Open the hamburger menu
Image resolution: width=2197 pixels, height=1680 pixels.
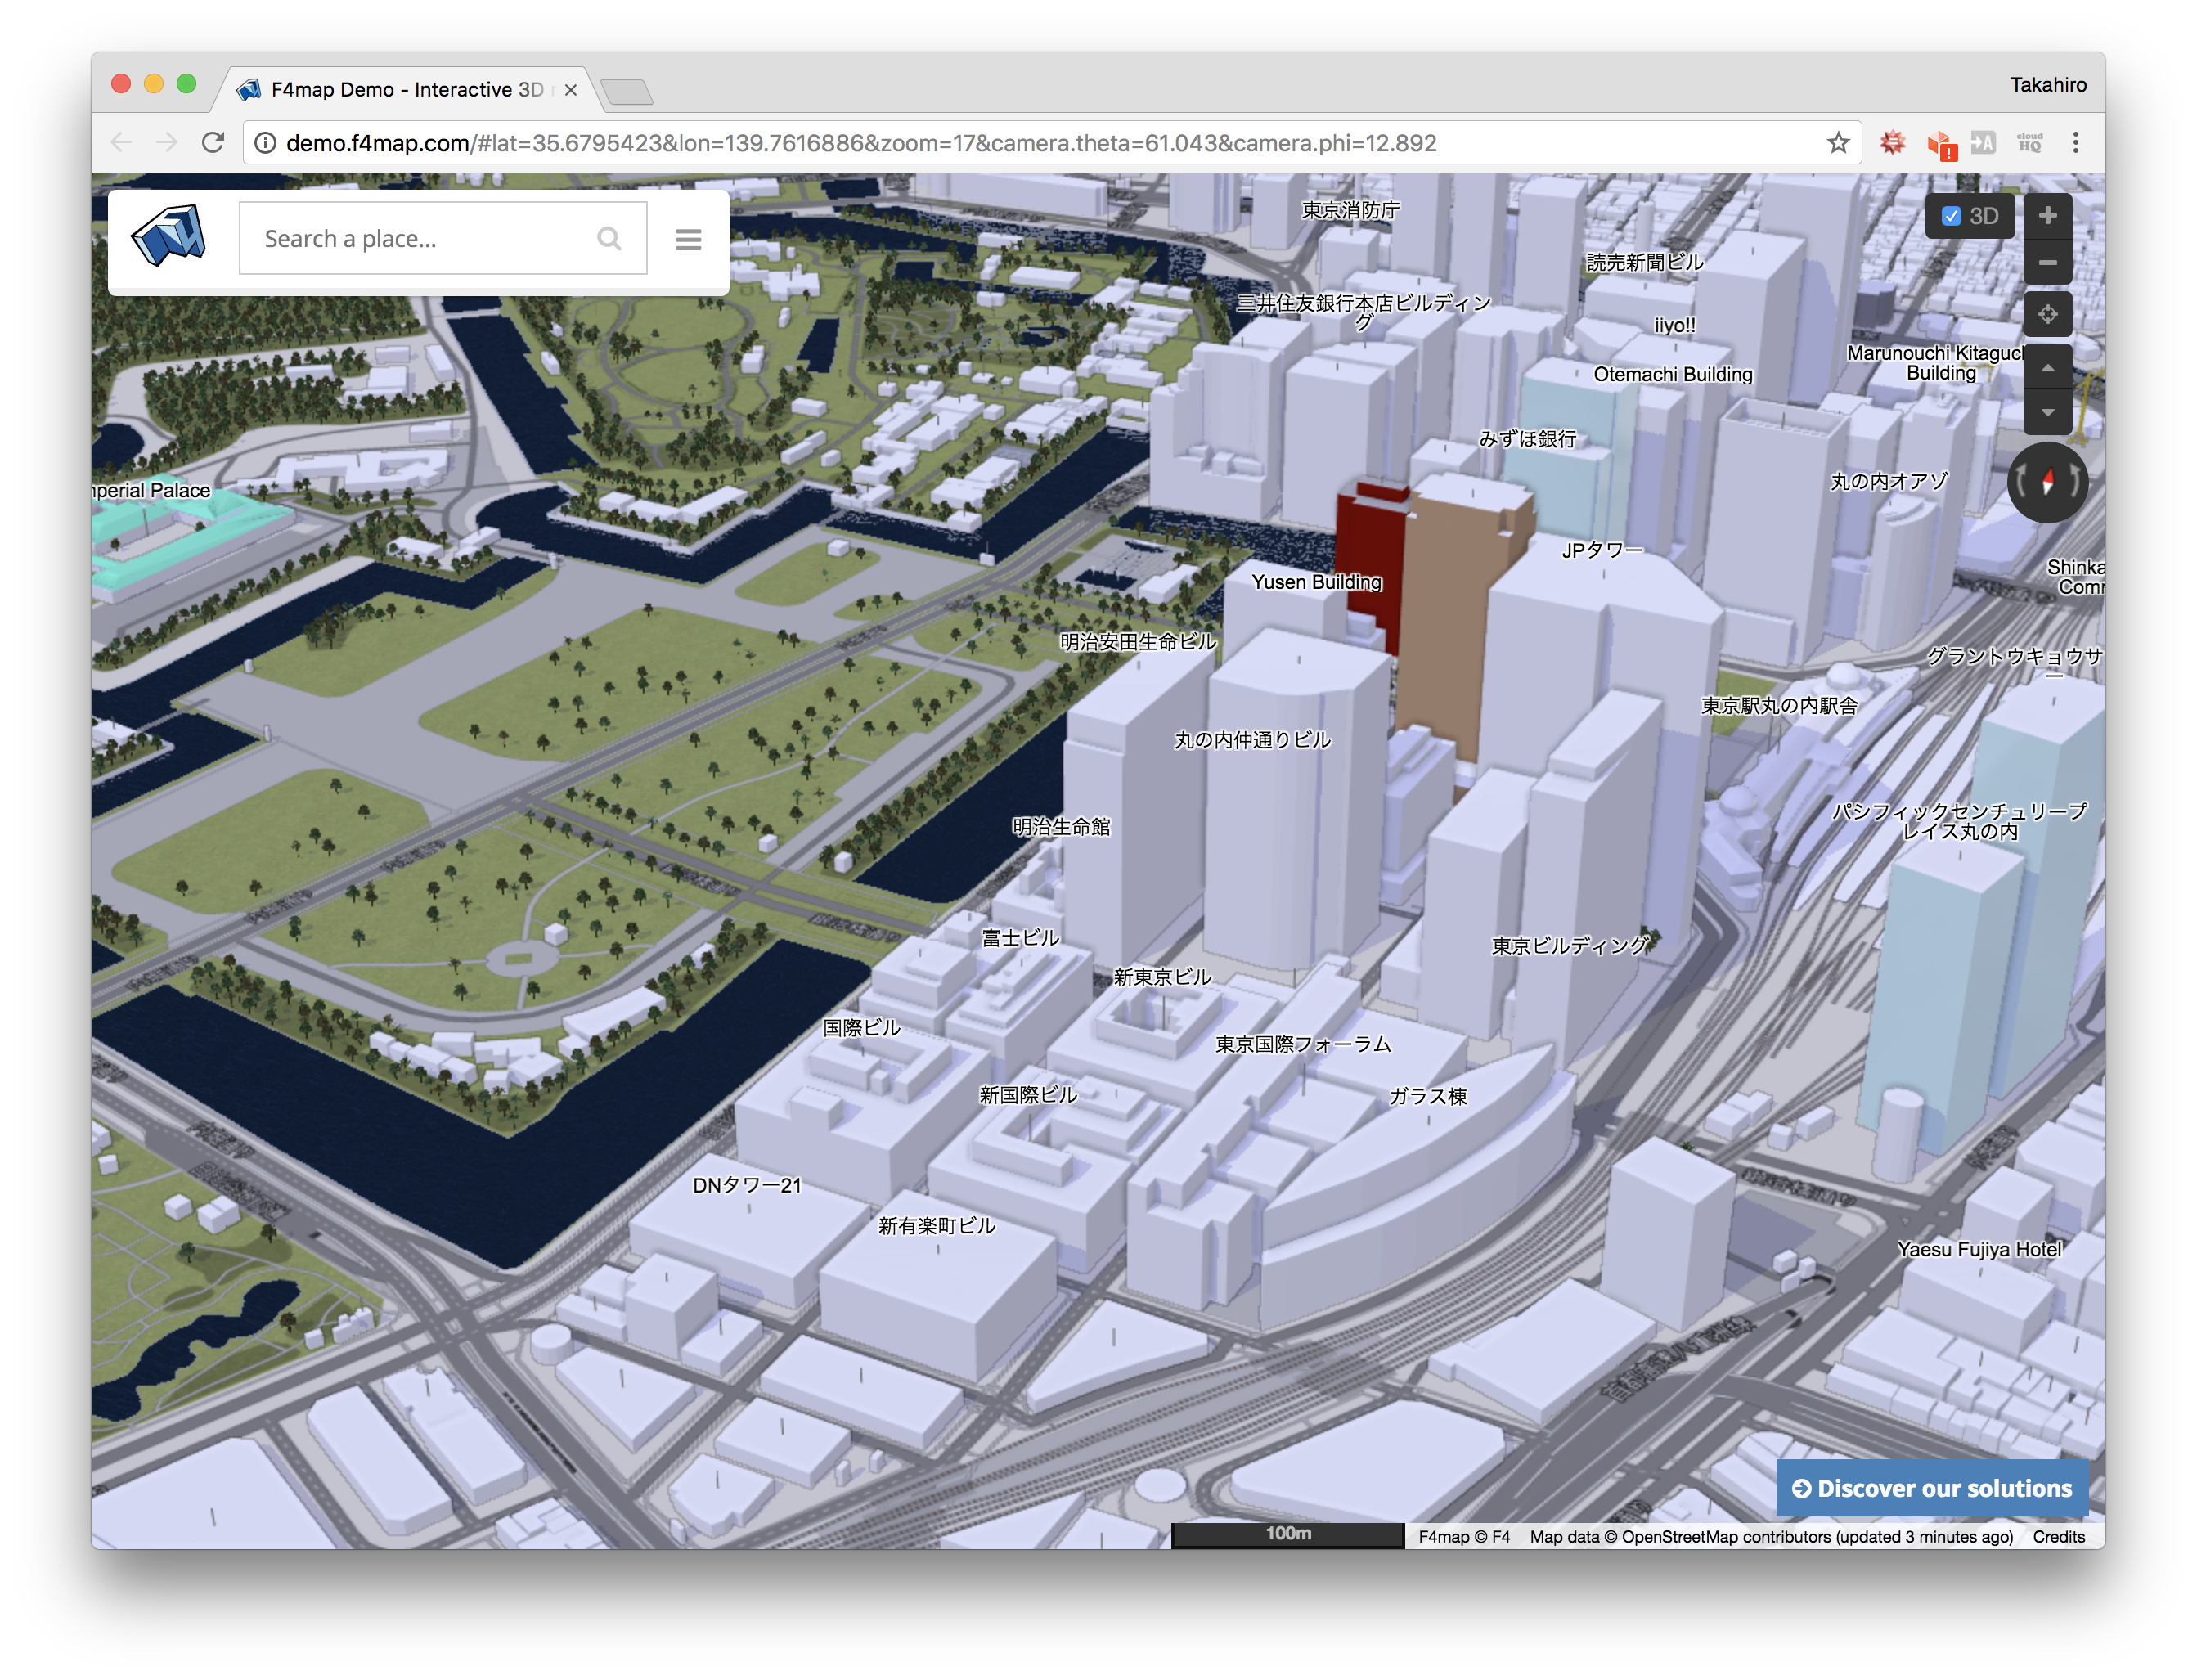(x=688, y=240)
